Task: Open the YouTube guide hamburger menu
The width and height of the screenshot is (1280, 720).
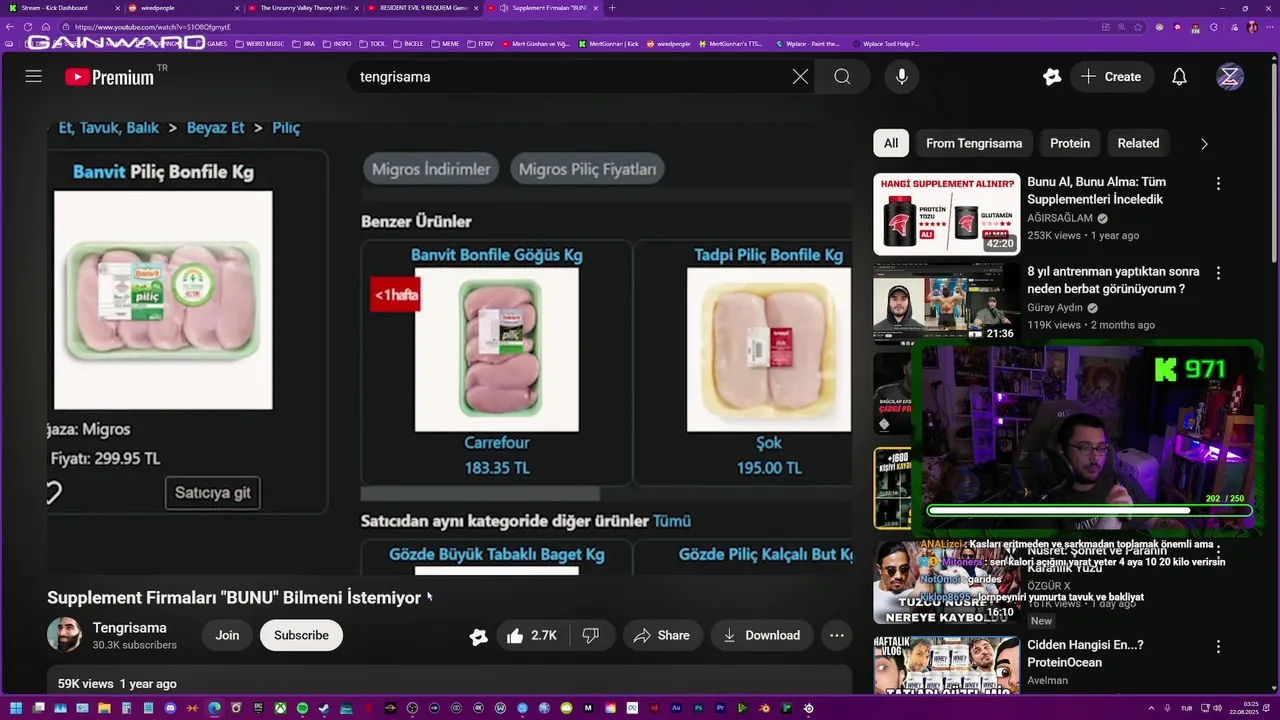Action: tap(33, 77)
